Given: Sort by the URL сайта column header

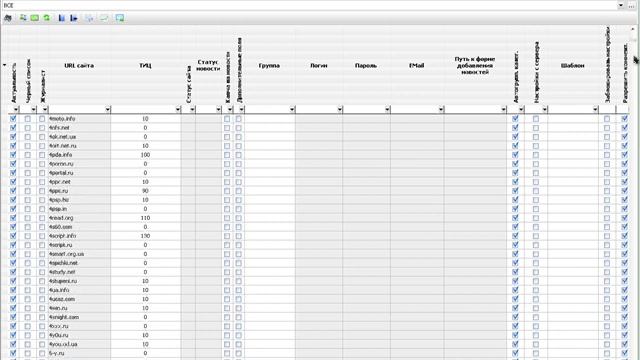Looking at the screenshot, I should pyautogui.click(x=79, y=65).
